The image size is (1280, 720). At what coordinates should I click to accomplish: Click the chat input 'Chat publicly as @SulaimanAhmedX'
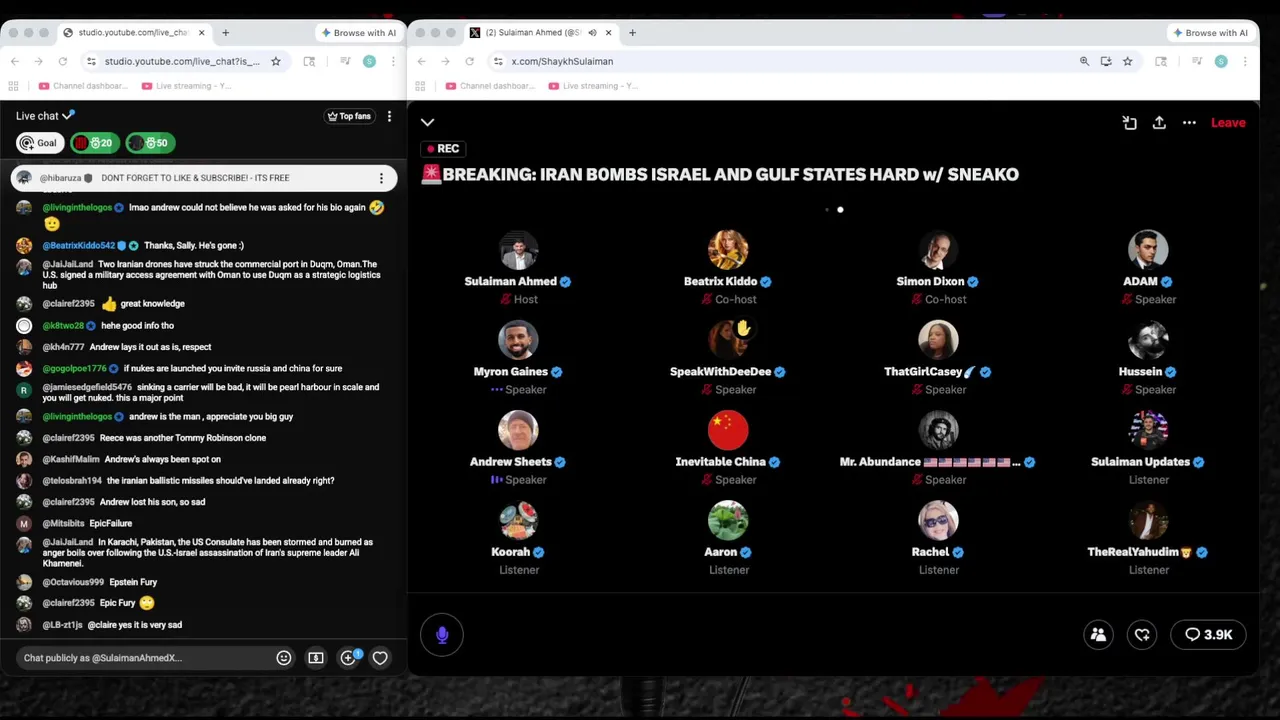coord(145,658)
